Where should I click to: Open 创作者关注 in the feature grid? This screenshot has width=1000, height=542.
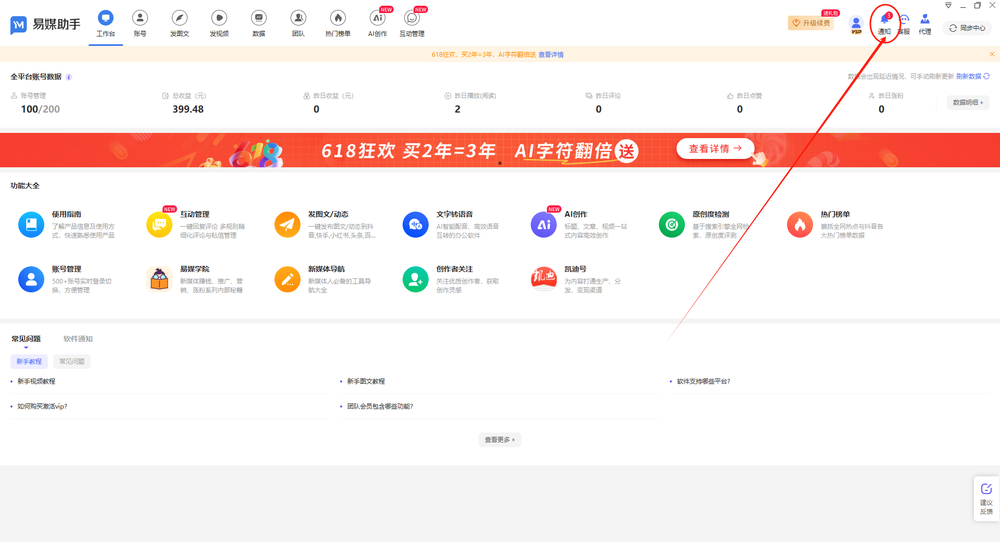(x=451, y=279)
